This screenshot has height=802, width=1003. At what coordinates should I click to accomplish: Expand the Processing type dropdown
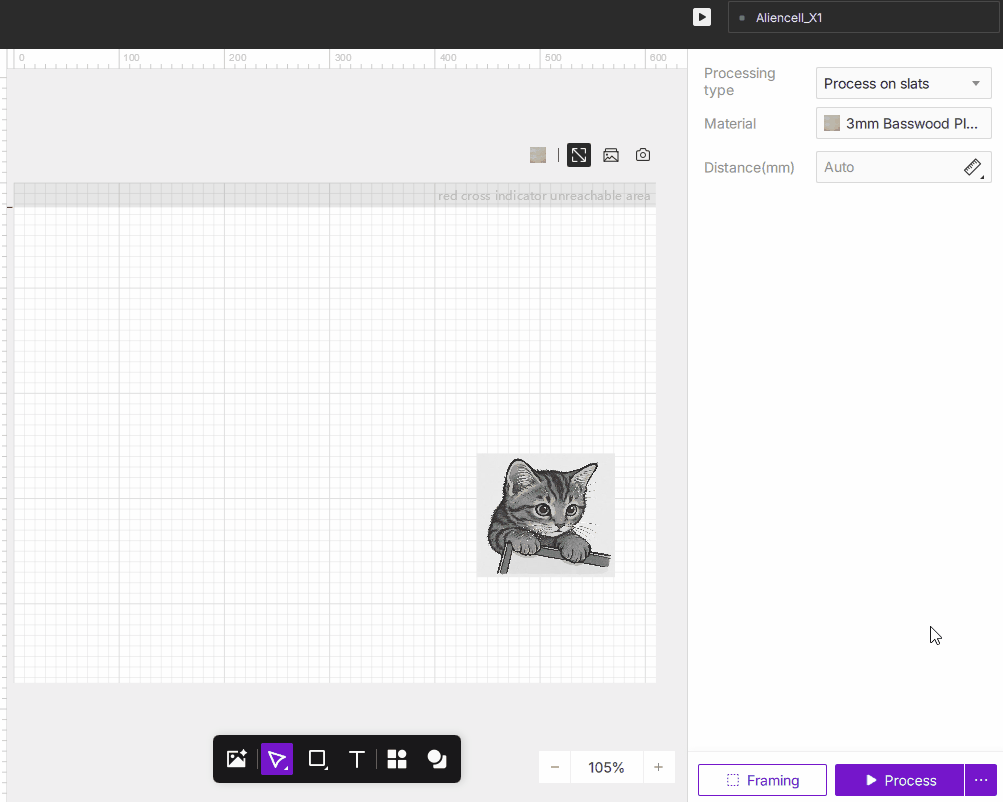pyautogui.click(x=903, y=84)
